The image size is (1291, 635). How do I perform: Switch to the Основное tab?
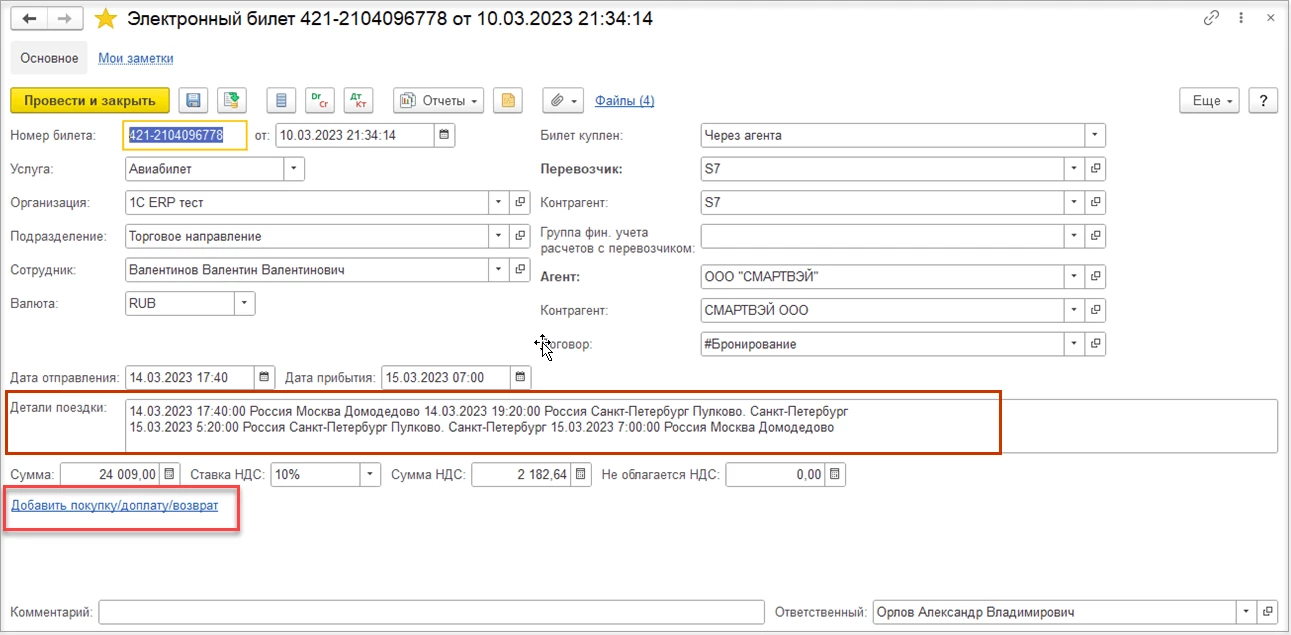click(49, 58)
